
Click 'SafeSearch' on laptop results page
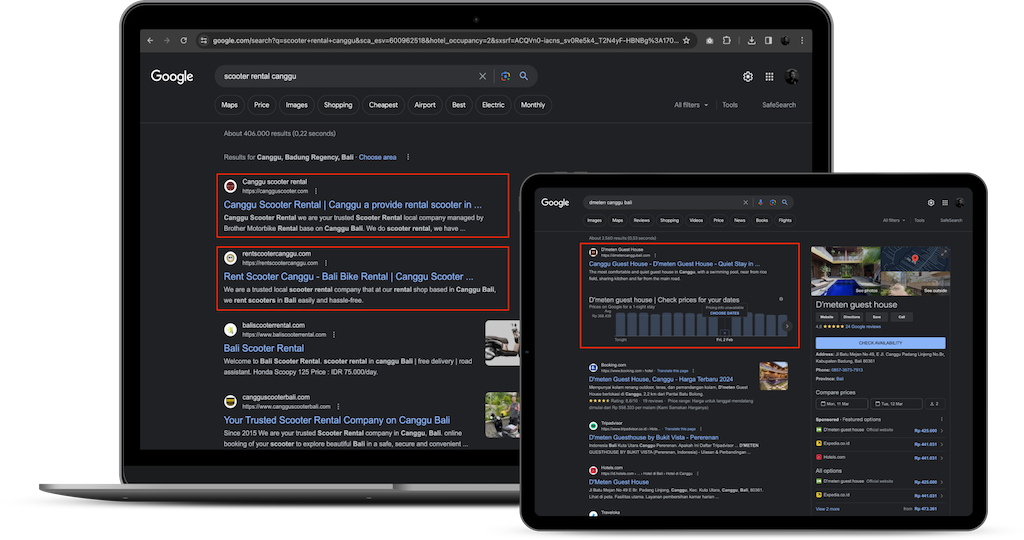pos(778,105)
